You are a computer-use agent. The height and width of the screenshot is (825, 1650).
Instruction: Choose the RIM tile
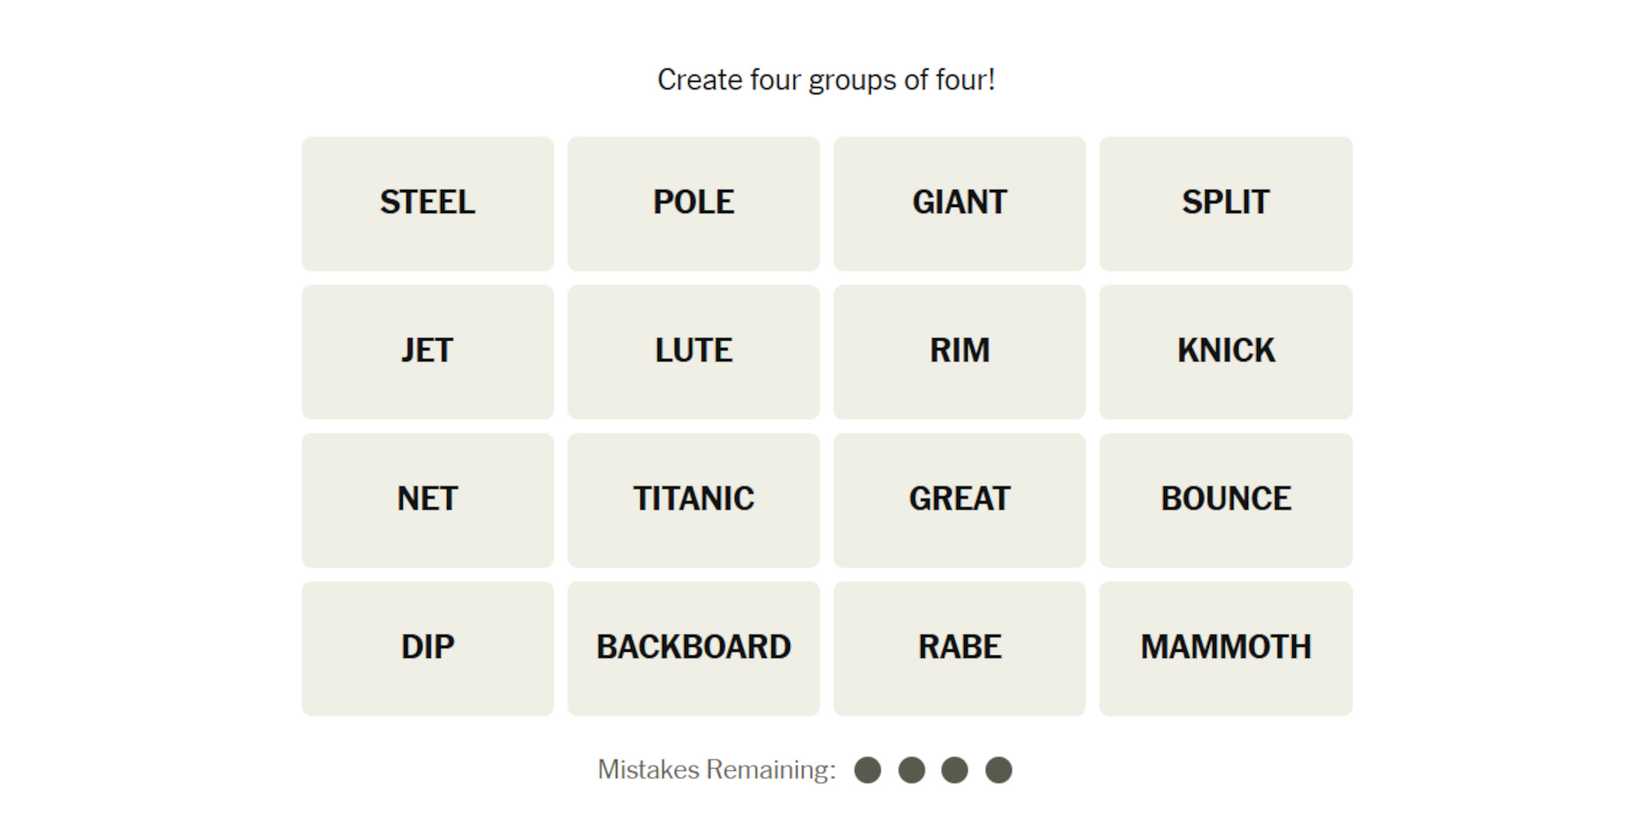(959, 351)
